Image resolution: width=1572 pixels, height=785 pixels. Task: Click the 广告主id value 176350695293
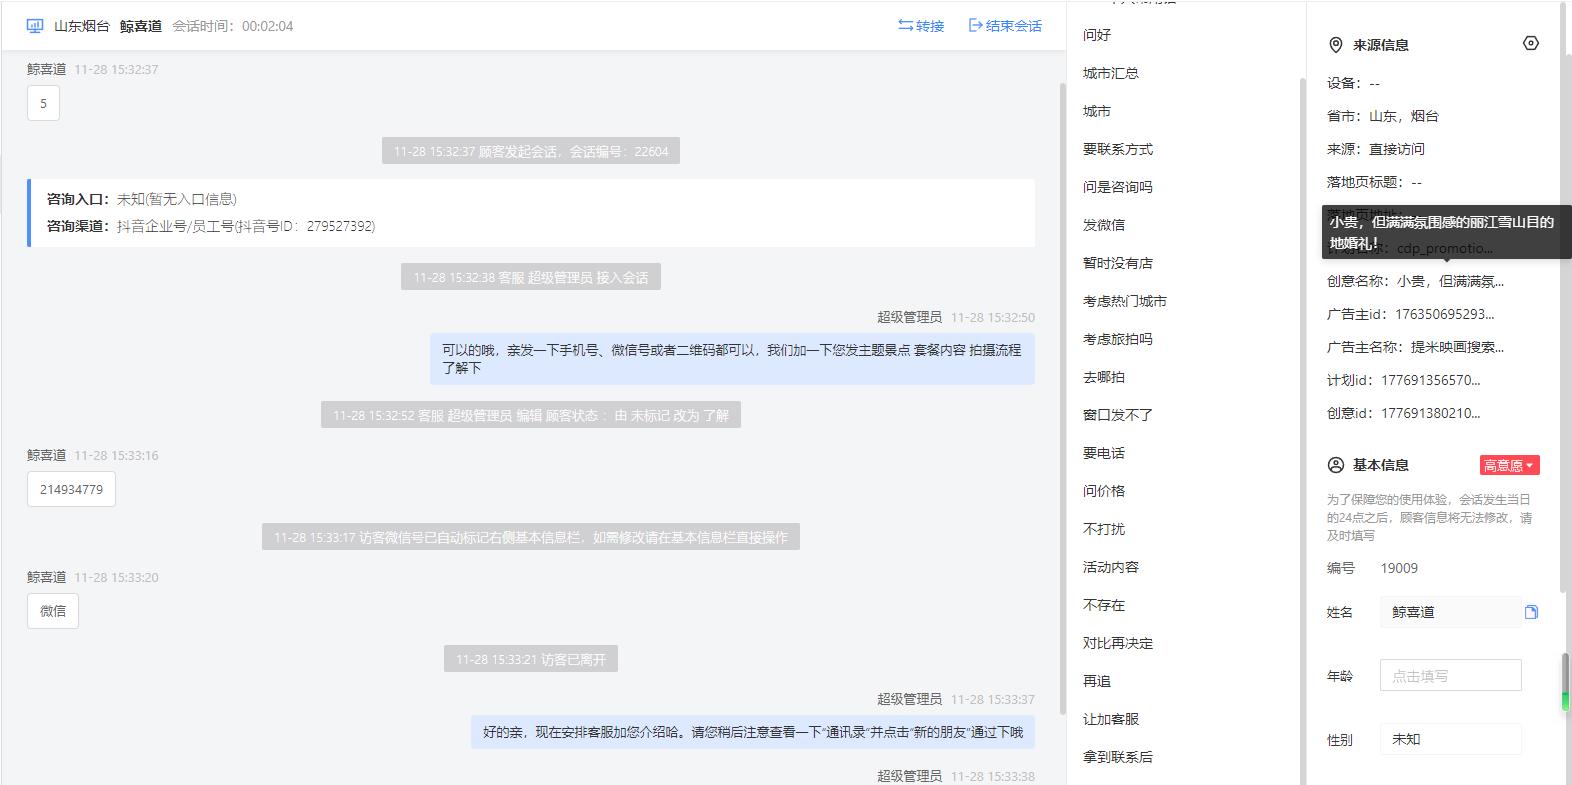tap(1445, 314)
